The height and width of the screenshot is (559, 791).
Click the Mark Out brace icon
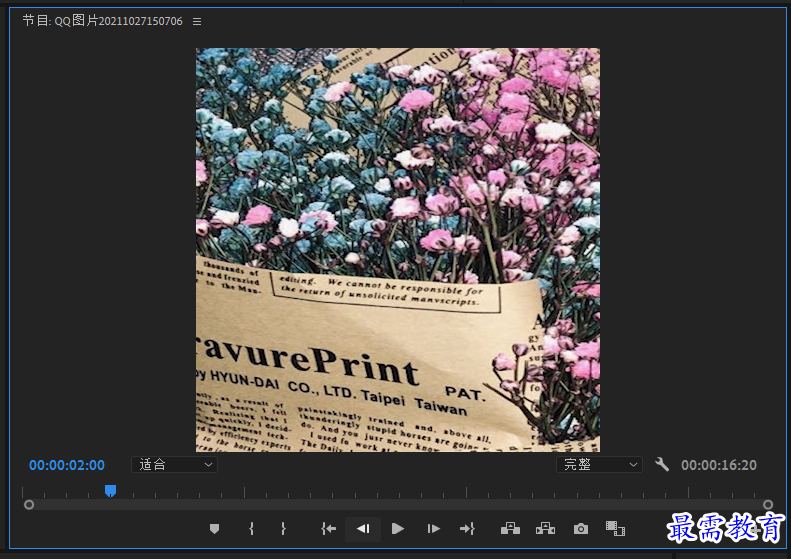283,529
